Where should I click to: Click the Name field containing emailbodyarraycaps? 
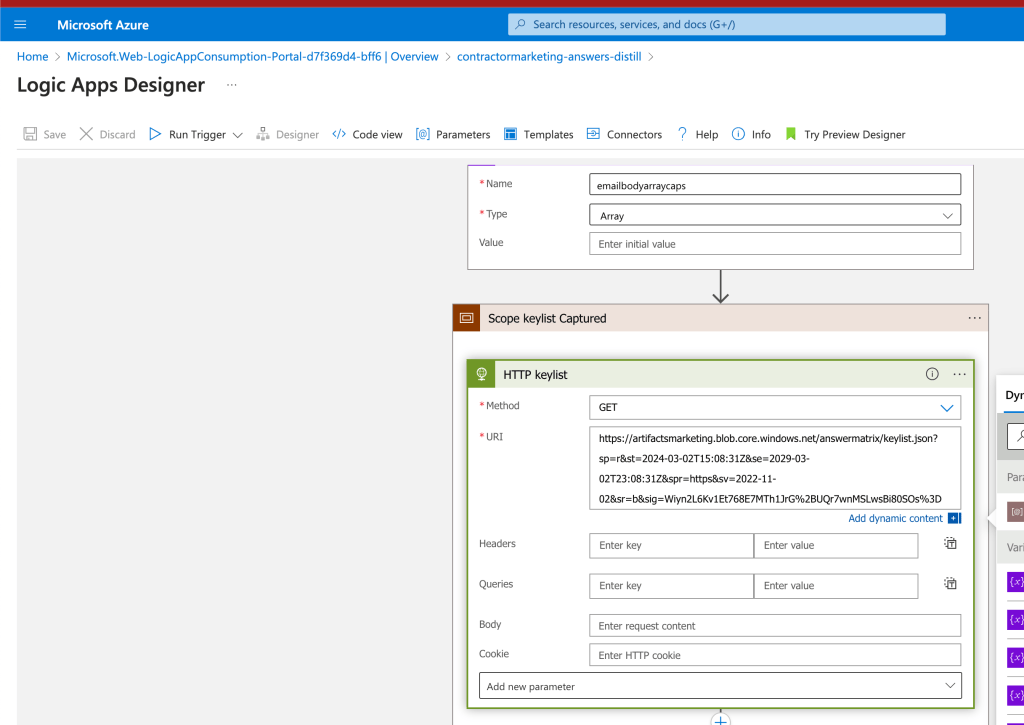(x=775, y=185)
